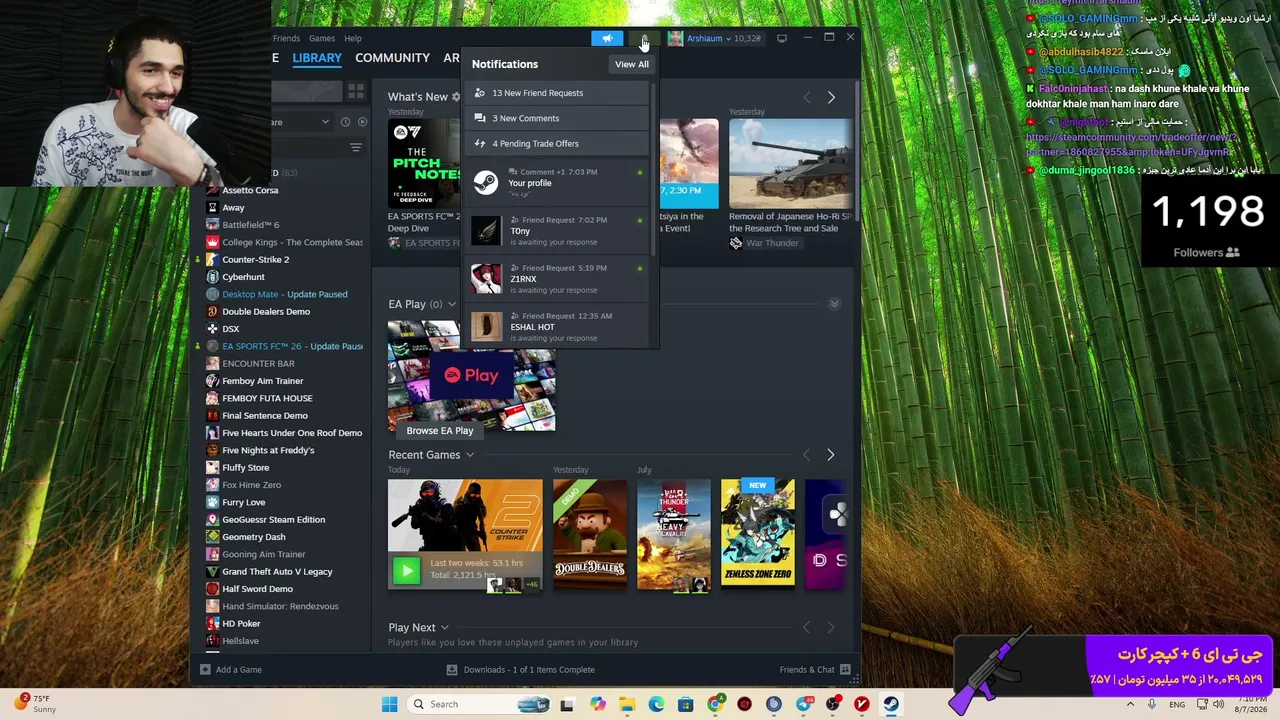
Task: Switch to the LIBRARY tab
Action: [x=317, y=58]
